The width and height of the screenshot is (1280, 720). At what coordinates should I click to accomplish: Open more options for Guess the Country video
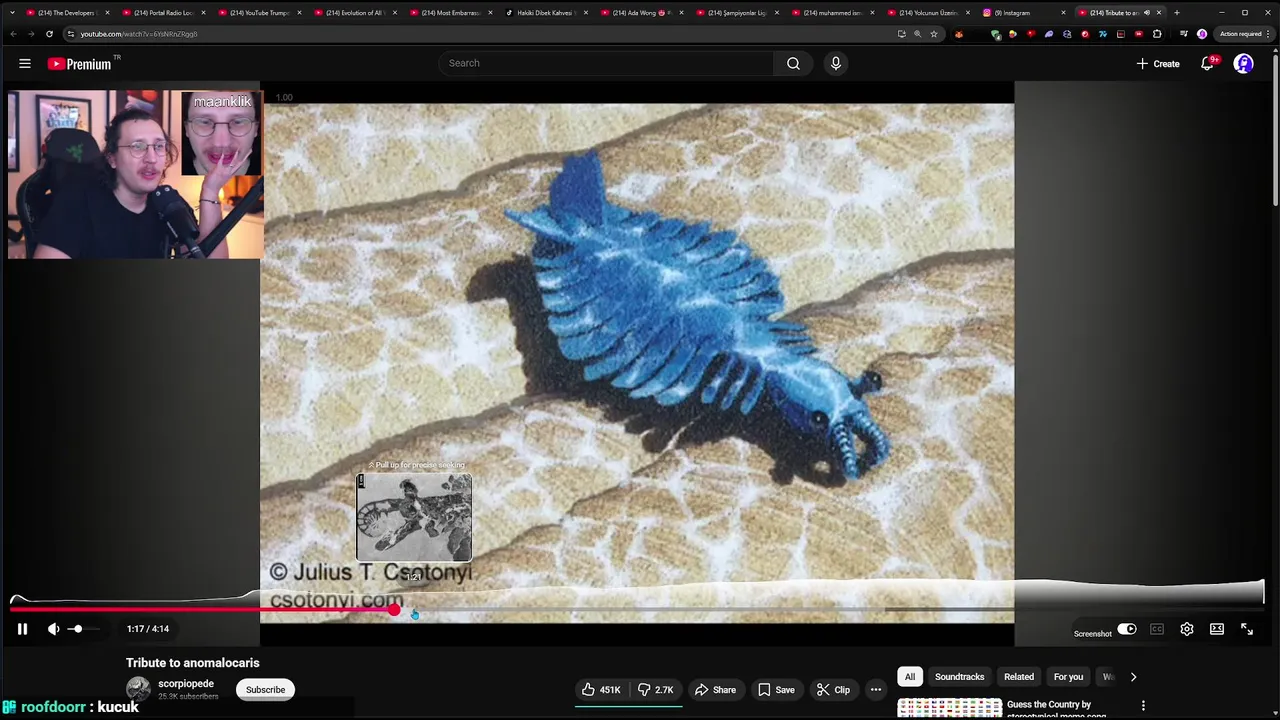click(1143, 706)
